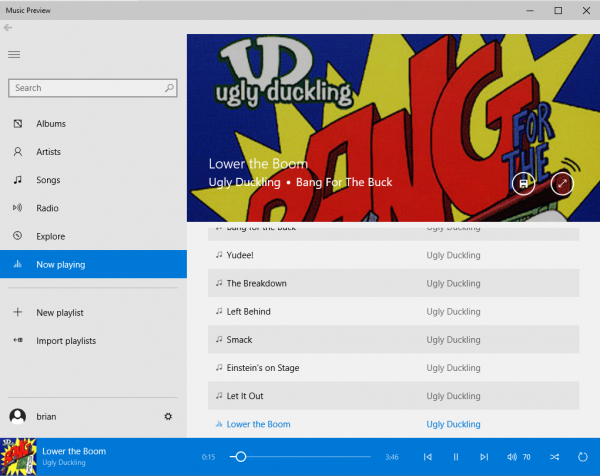Open the Albums section
Image resolution: width=600 pixels, height=476 pixels.
pos(93,124)
